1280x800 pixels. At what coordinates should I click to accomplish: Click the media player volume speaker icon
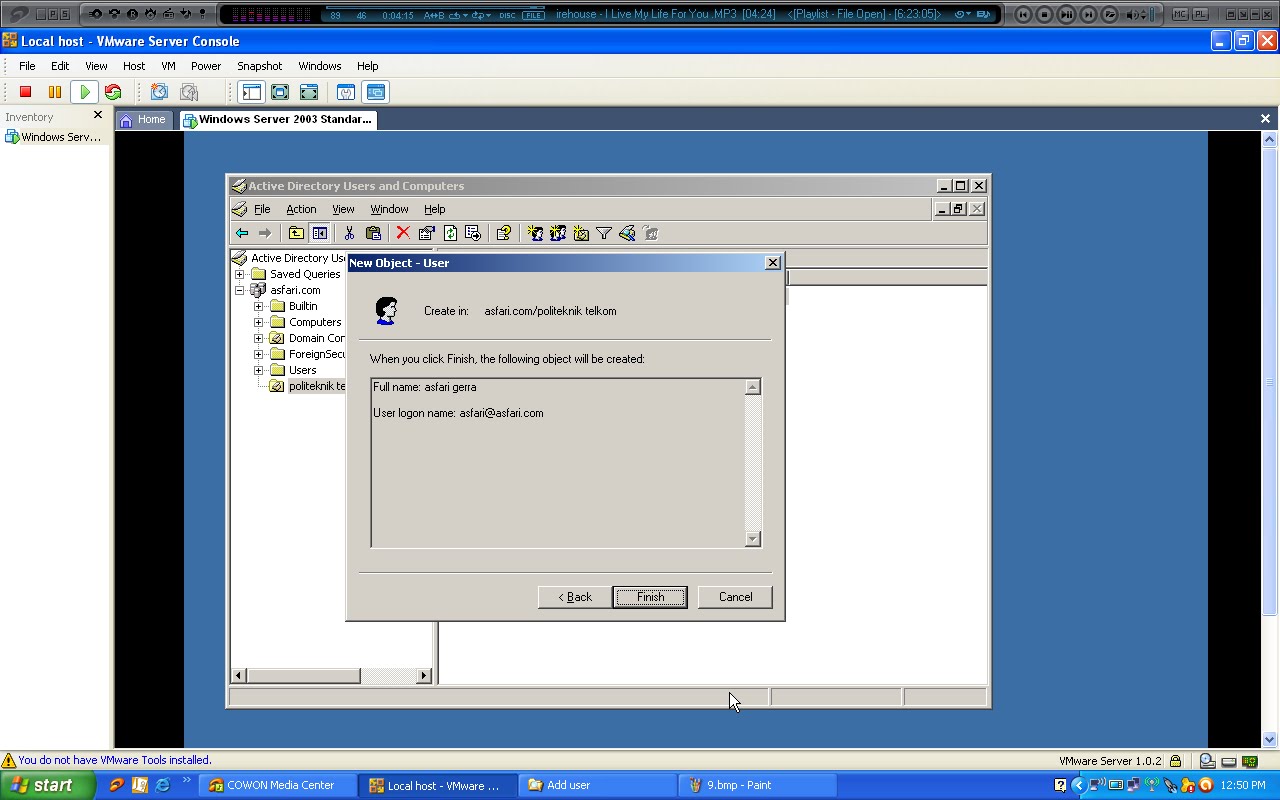(1133, 14)
